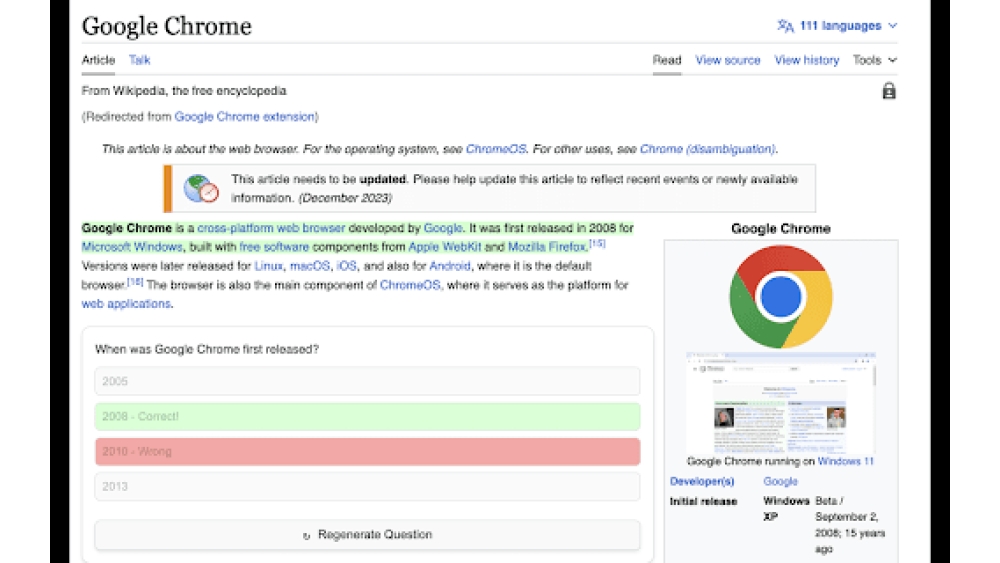Switch to the Talk tab
The width and height of the screenshot is (1000, 563).
click(x=139, y=60)
